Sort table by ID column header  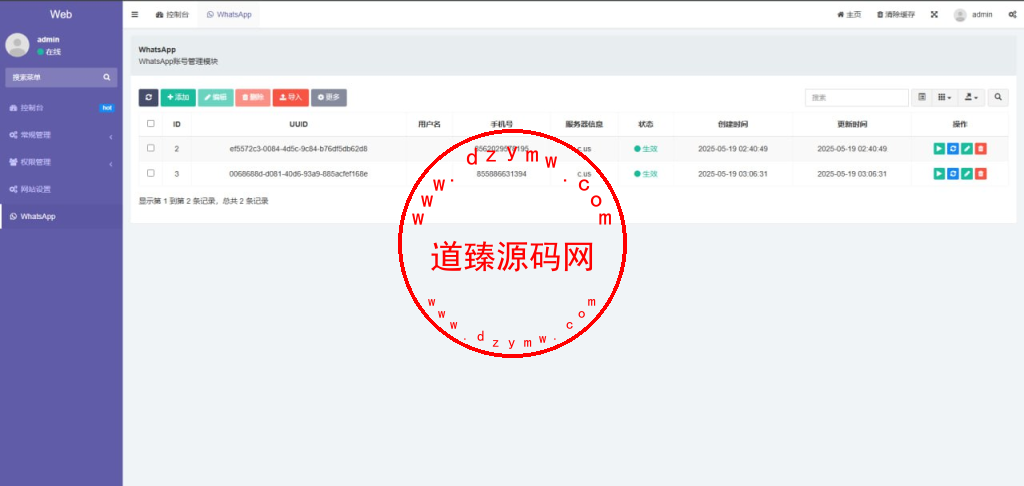176,123
